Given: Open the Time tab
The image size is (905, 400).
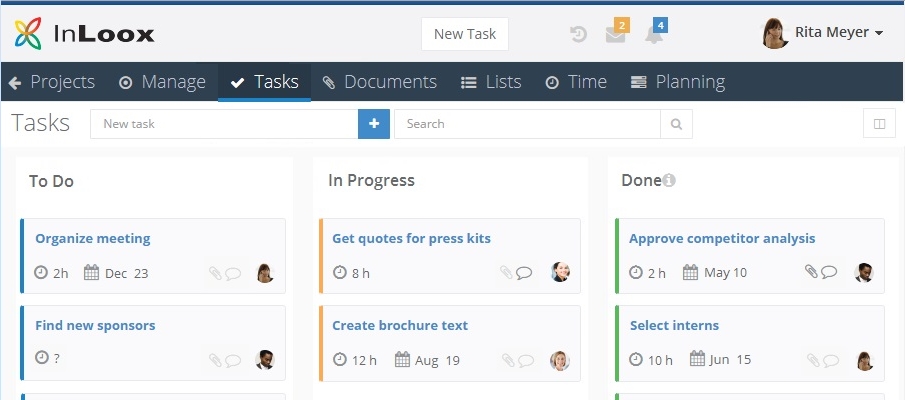Looking at the screenshot, I should click(576, 82).
